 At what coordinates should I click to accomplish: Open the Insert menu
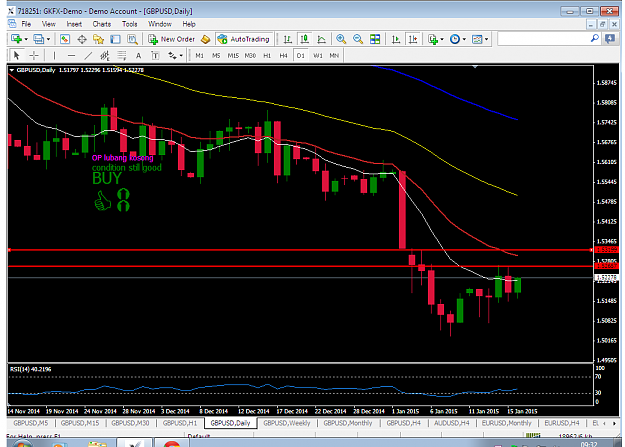point(74,24)
